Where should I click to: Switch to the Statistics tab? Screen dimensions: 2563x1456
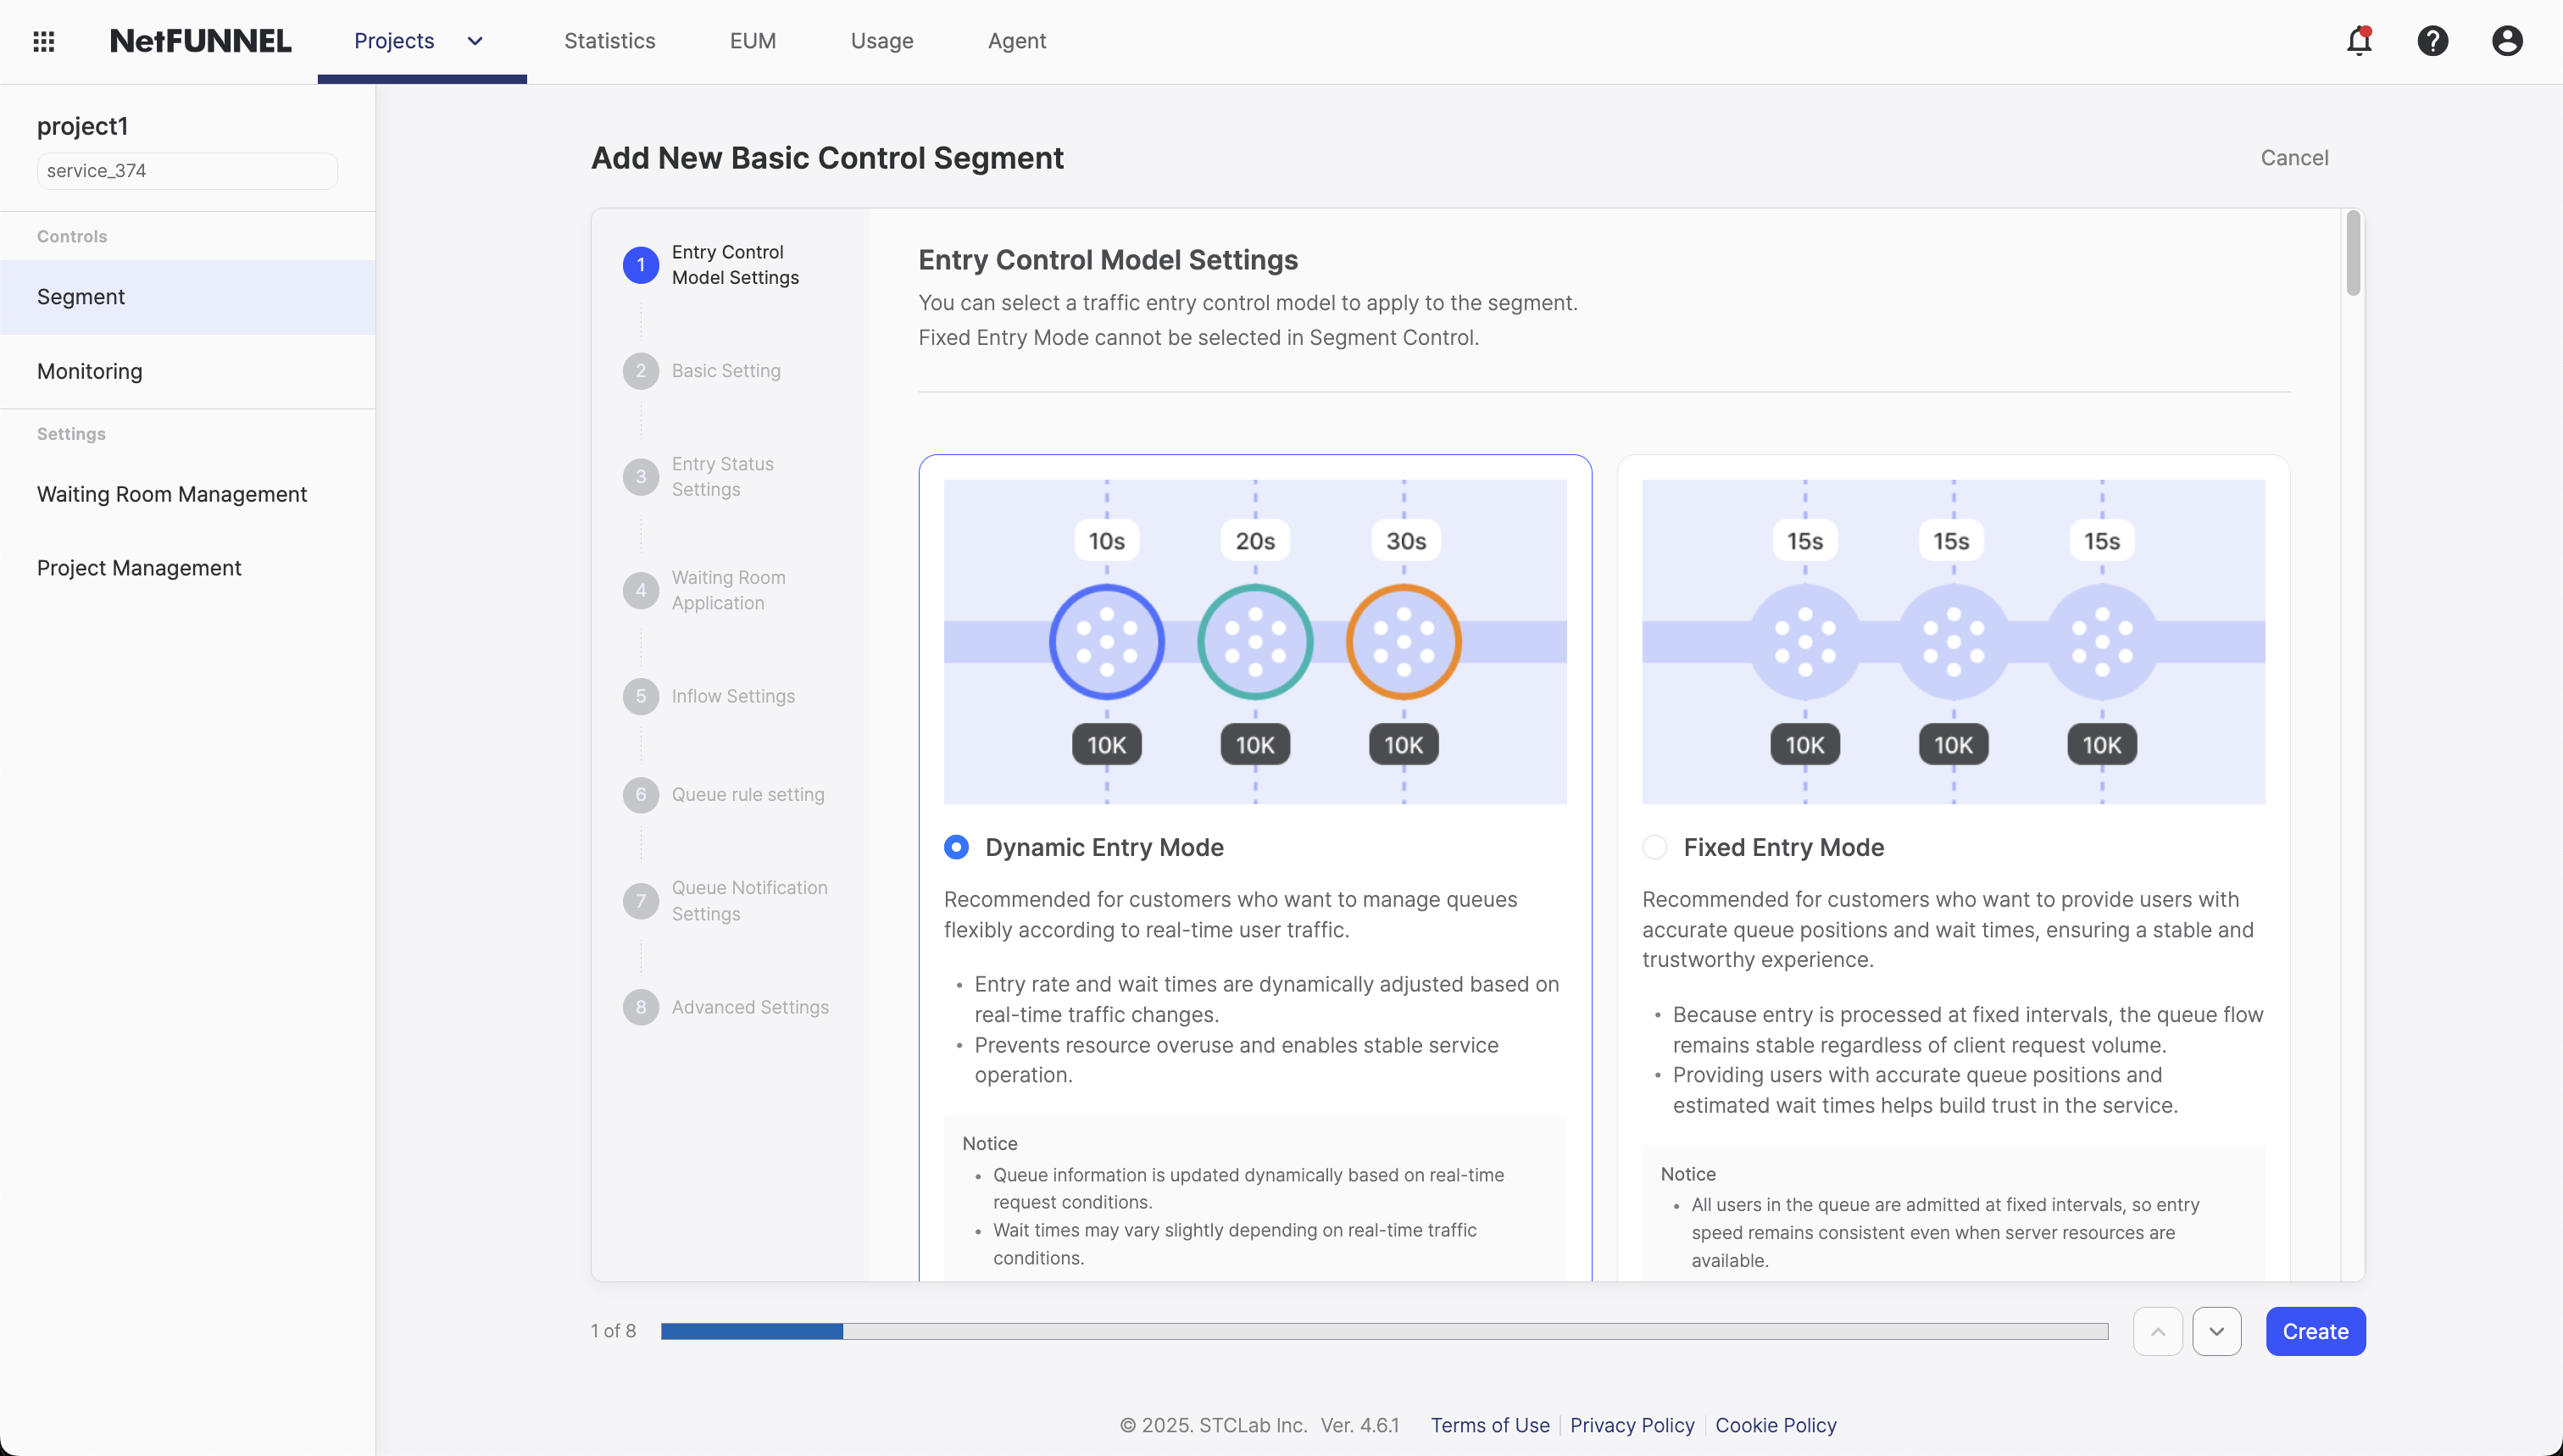click(x=609, y=41)
